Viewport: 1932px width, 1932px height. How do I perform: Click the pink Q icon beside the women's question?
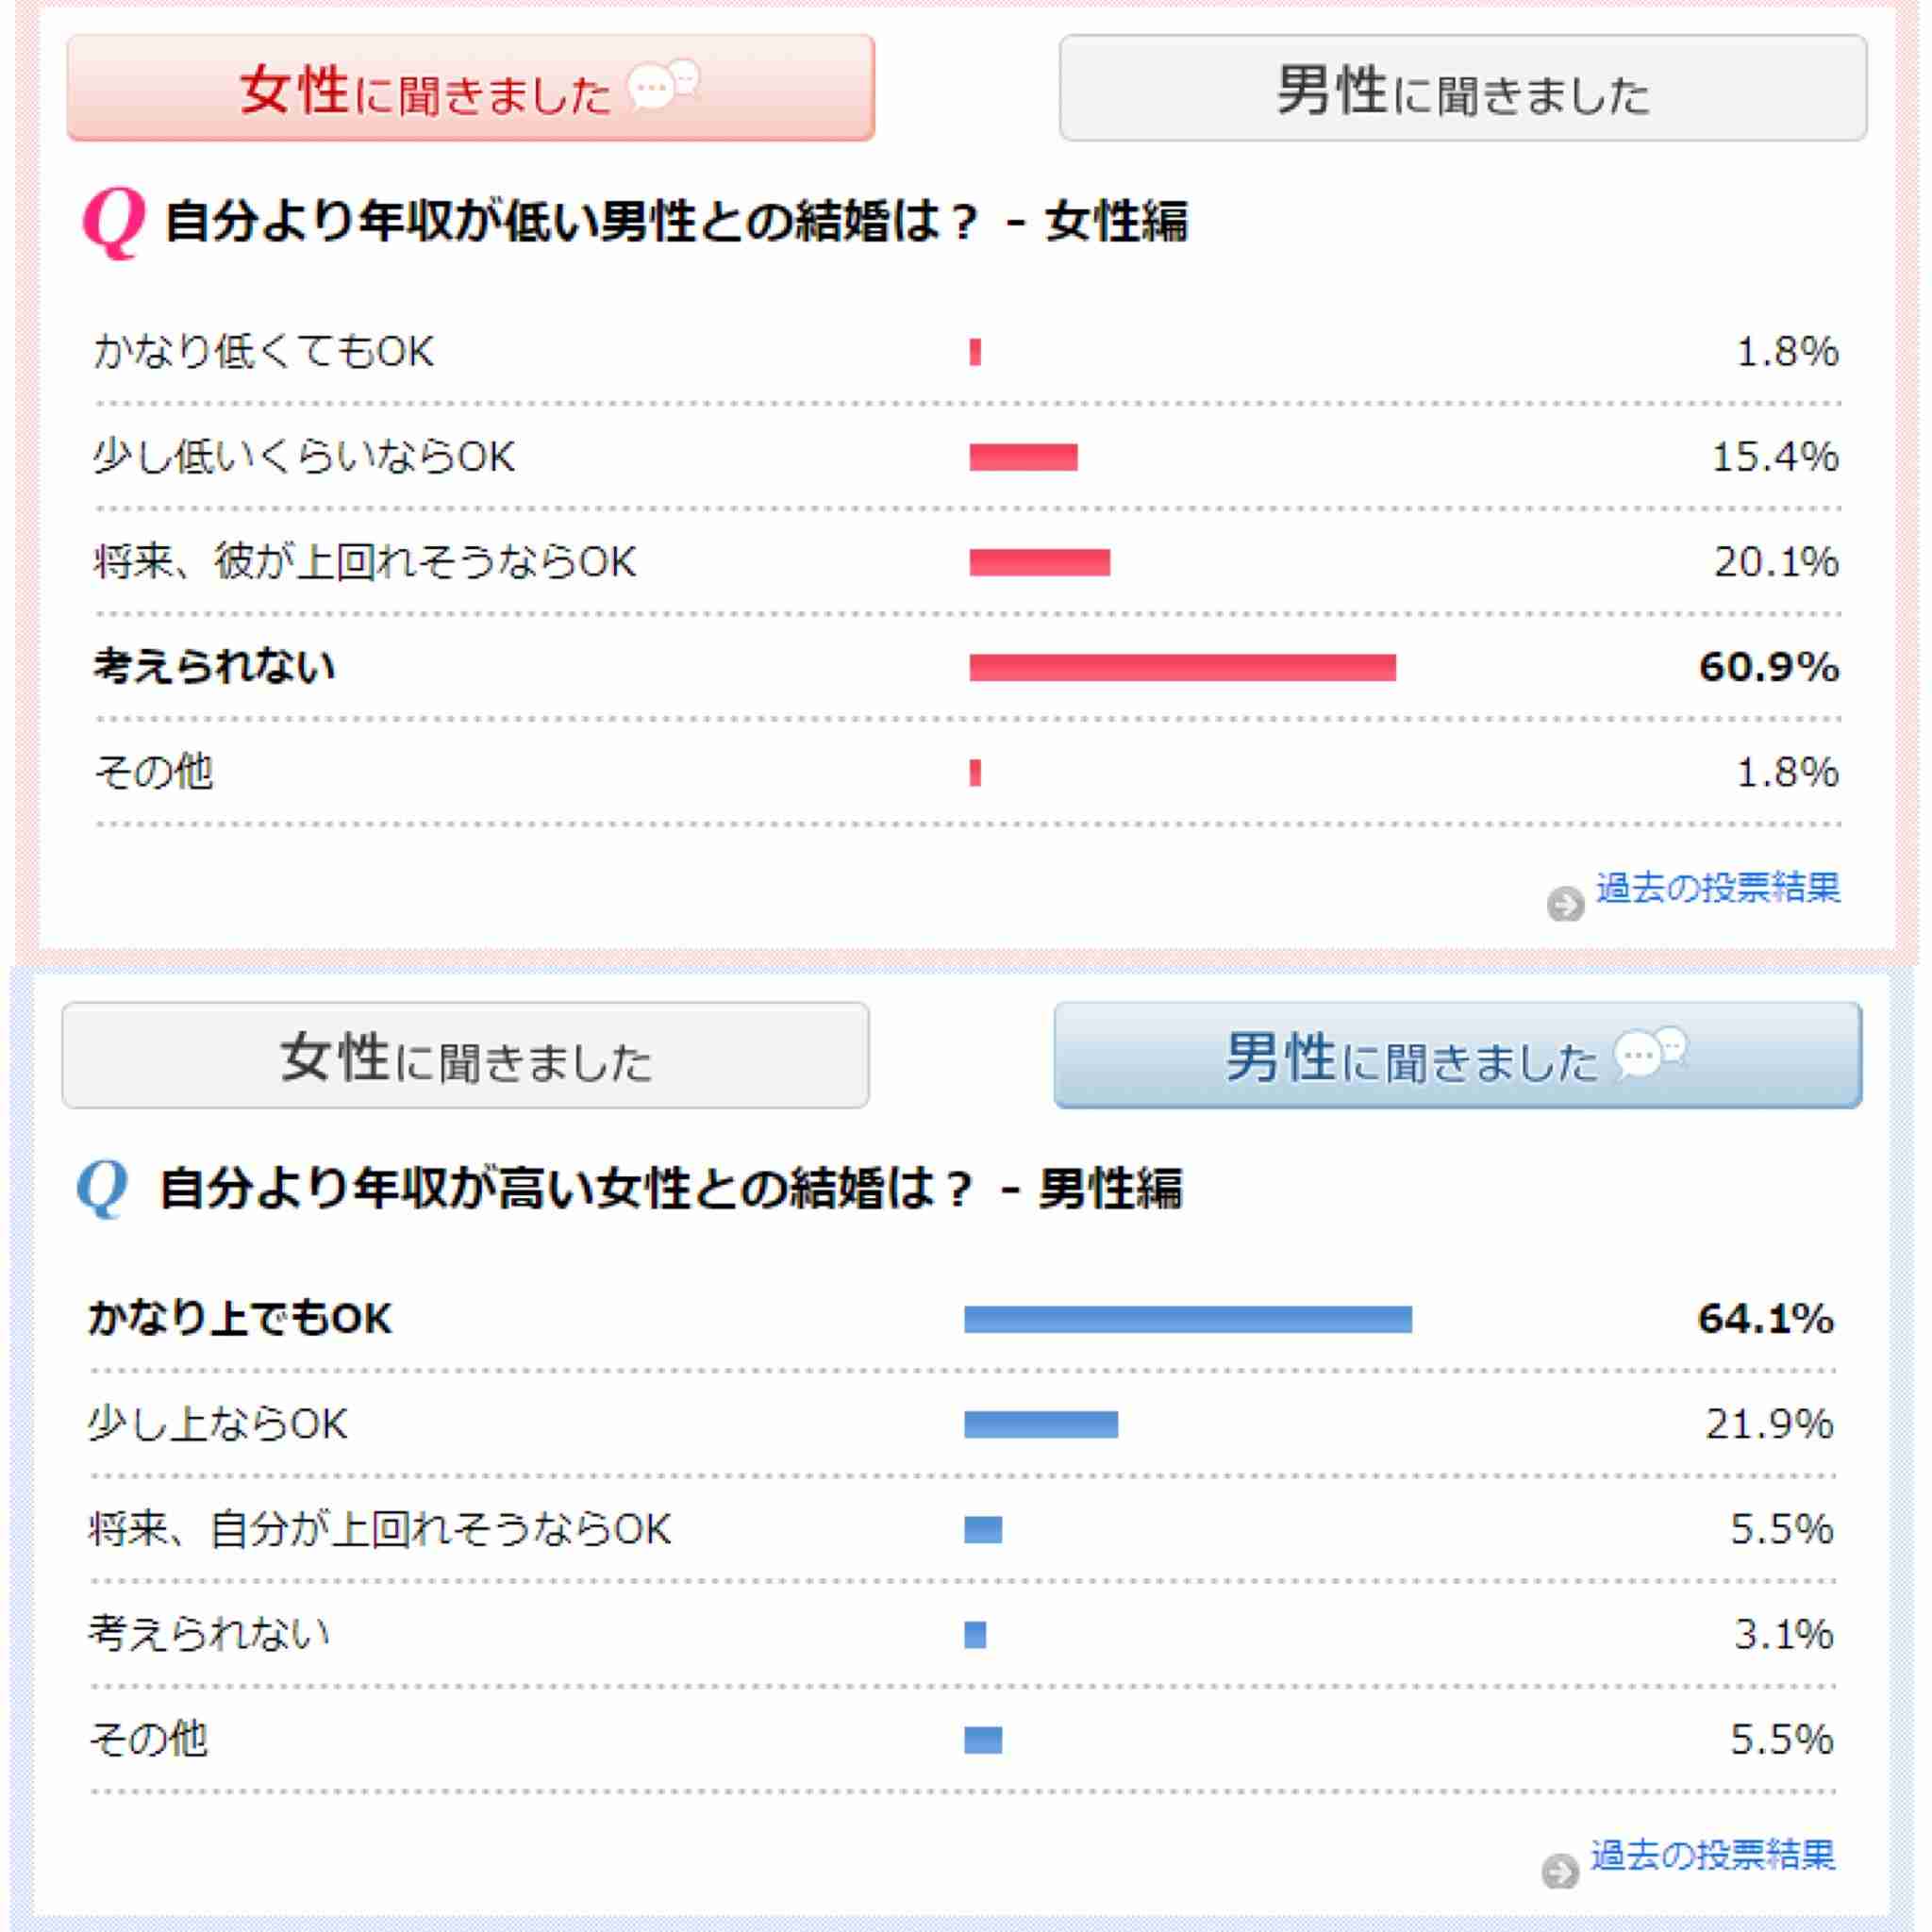click(x=113, y=223)
